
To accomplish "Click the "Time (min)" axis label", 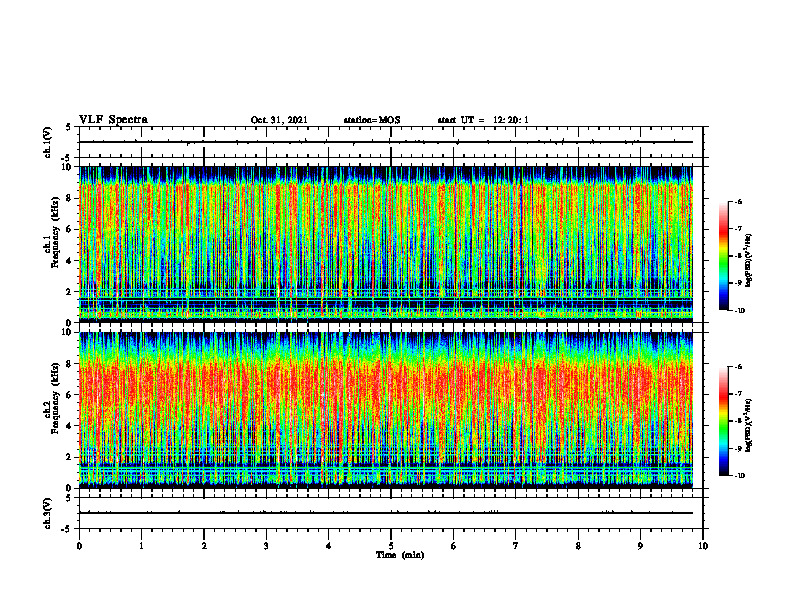I will [x=400, y=555].
